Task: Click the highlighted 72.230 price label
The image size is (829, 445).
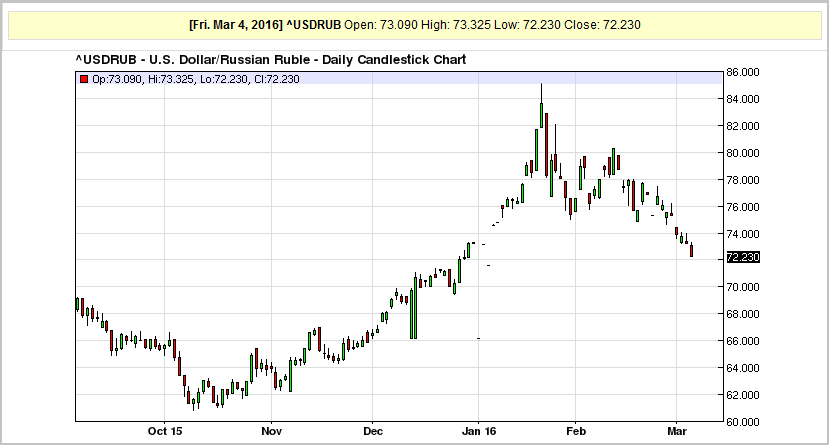Action: pos(743,257)
